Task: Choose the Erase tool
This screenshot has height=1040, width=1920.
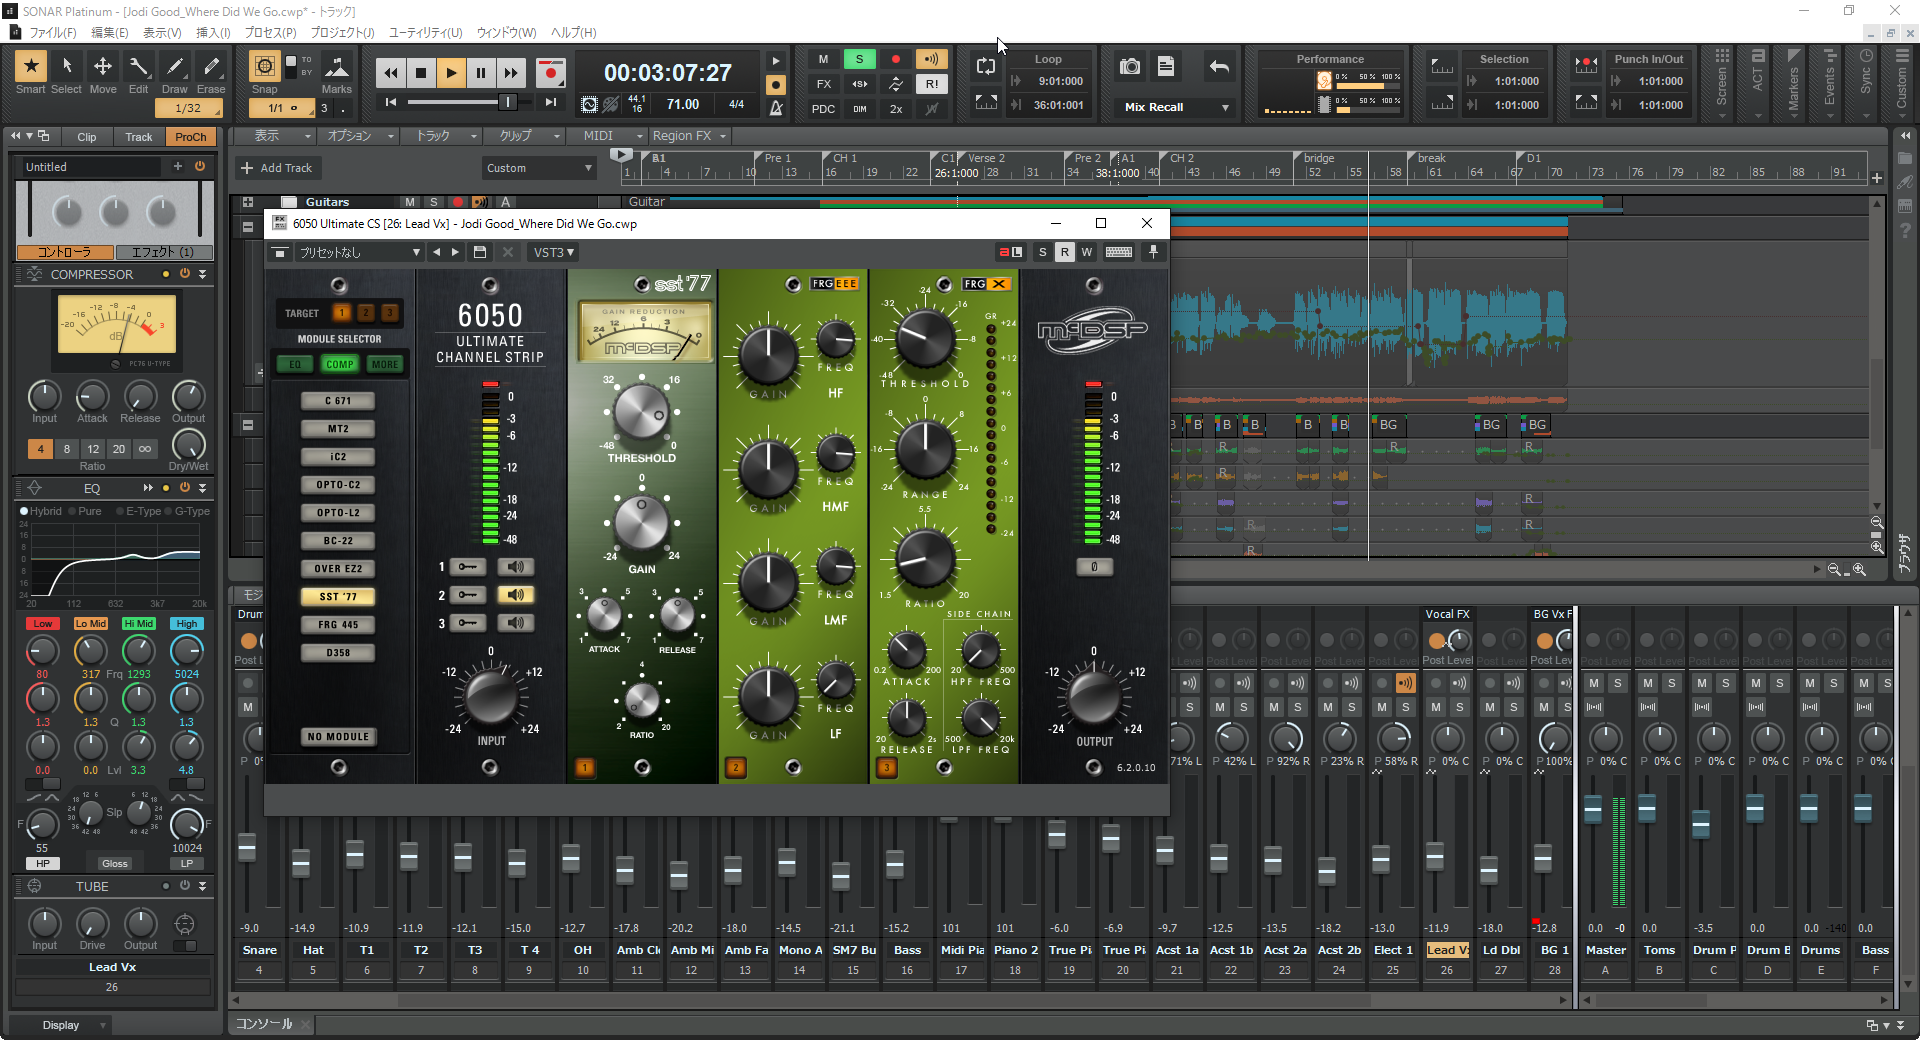Action: pyautogui.click(x=210, y=67)
